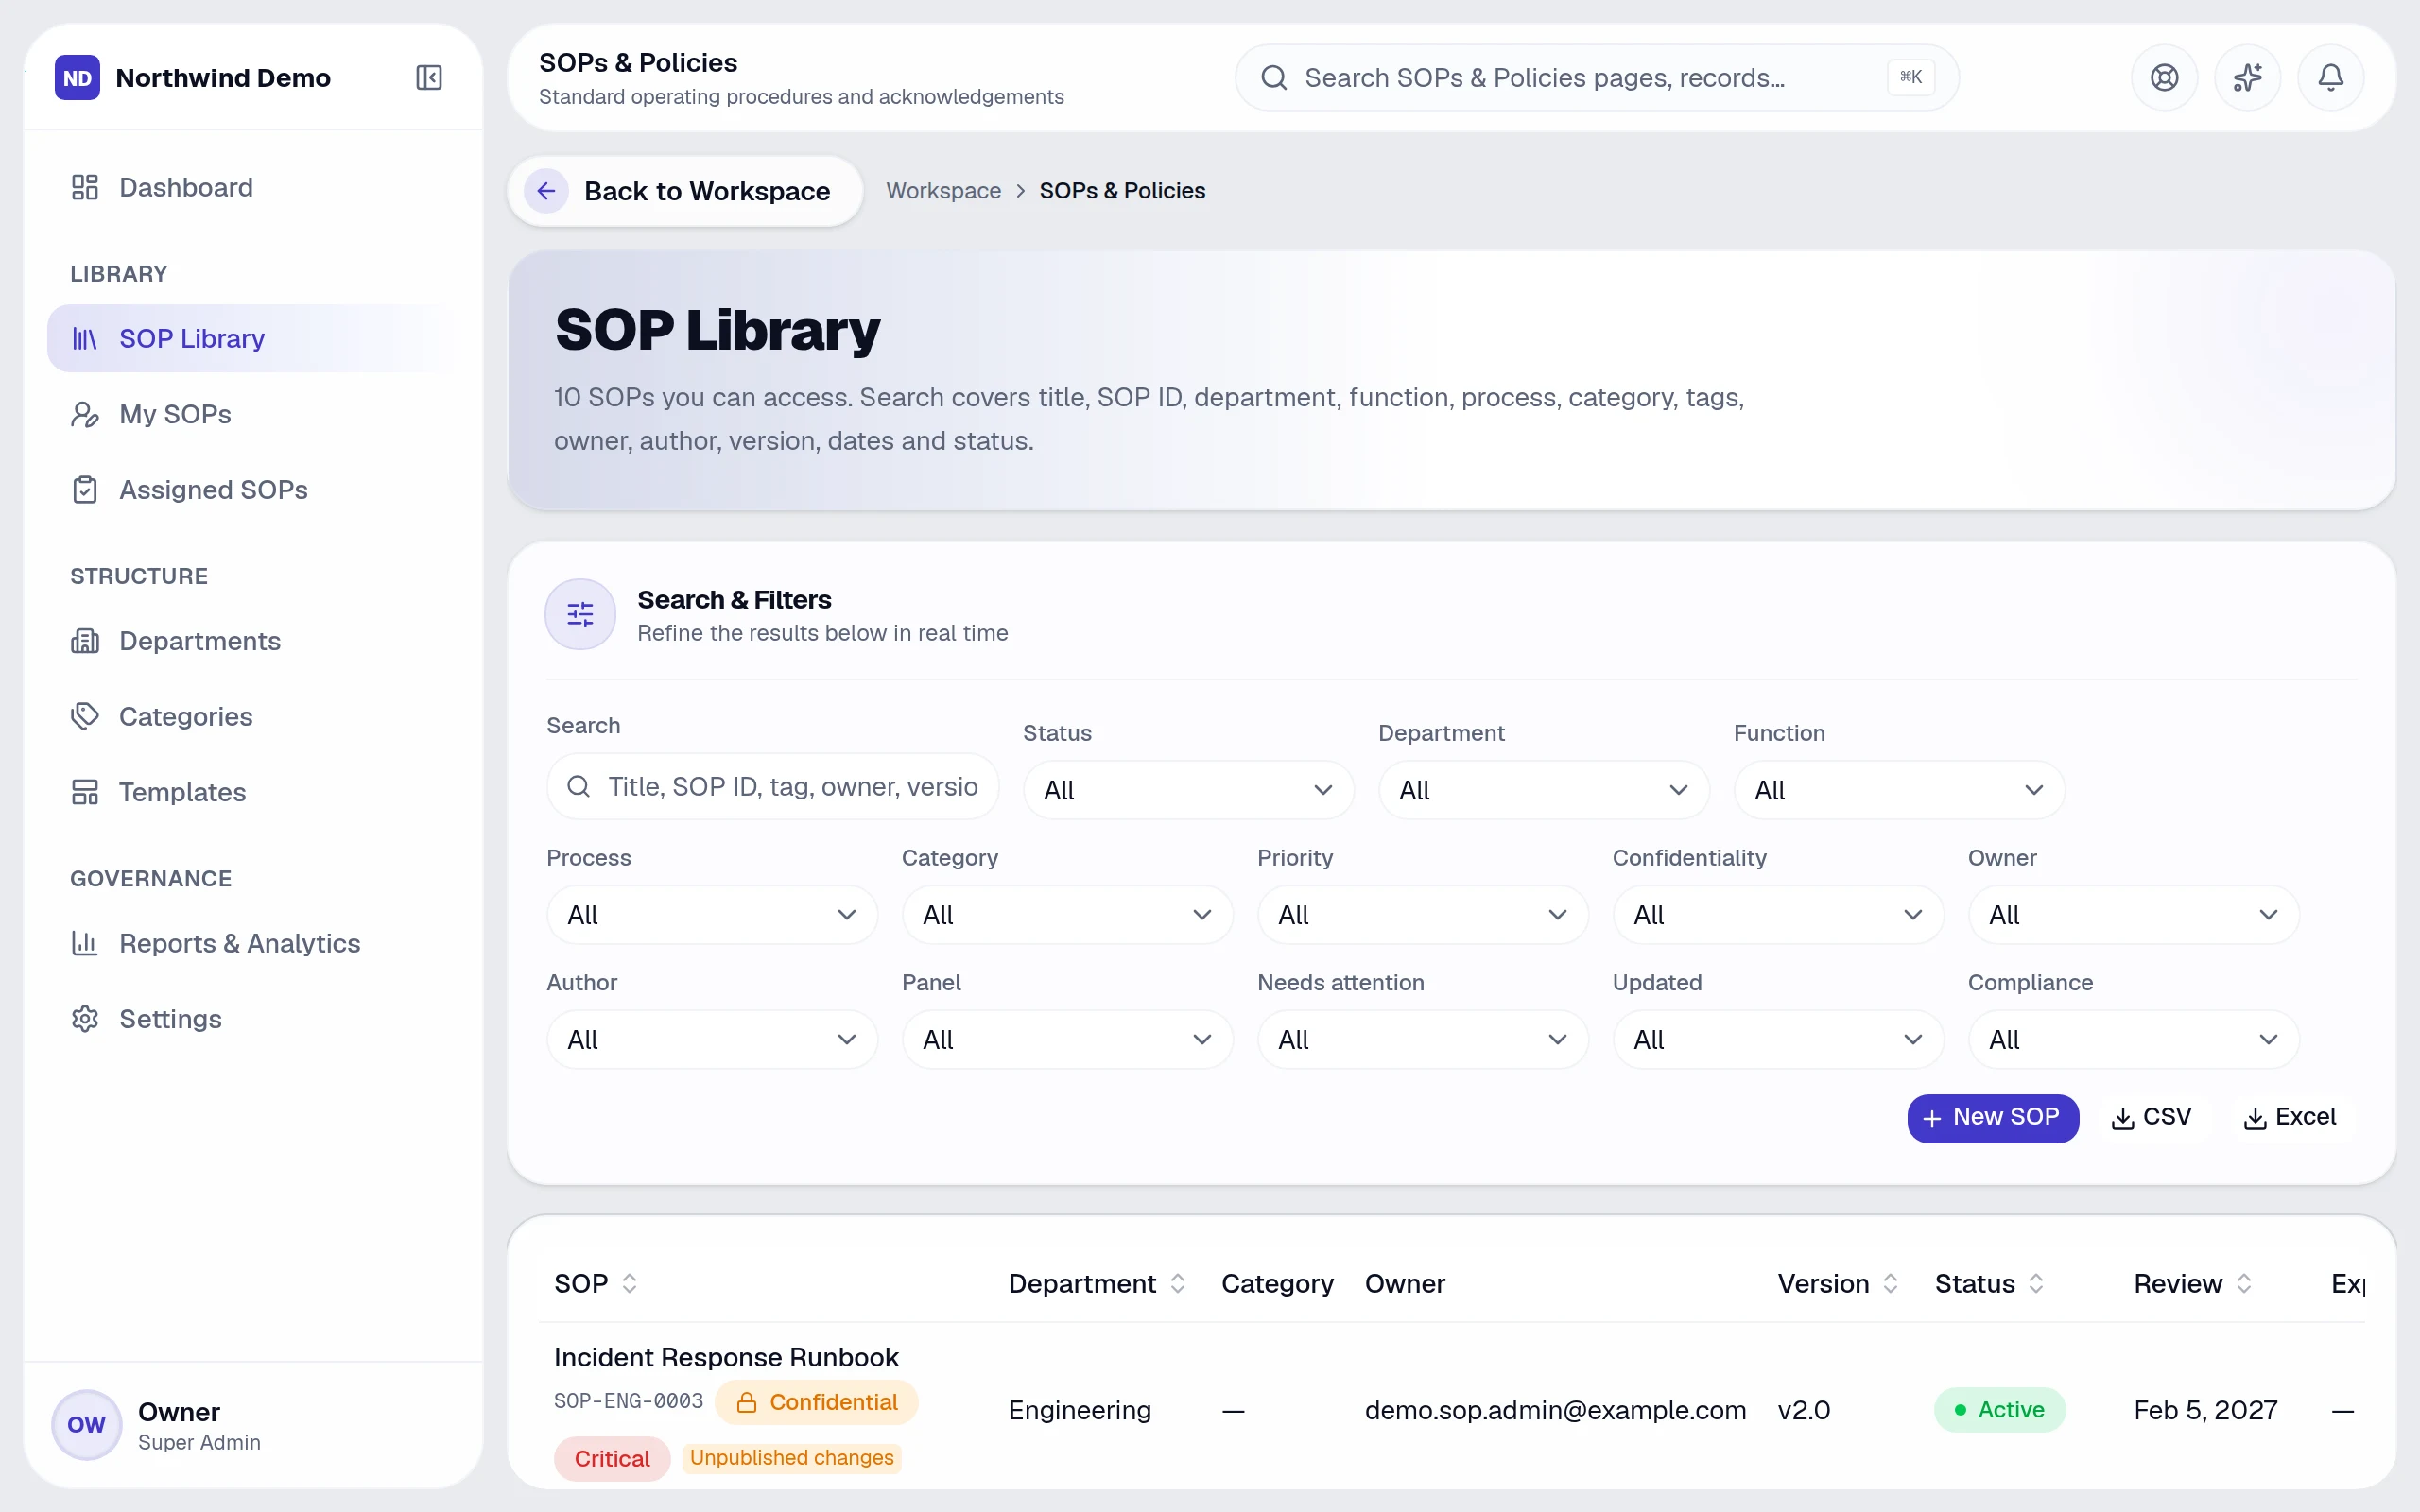
Task: Click Back to Workspace button
Action: pyautogui.click(x=685, y=190)
